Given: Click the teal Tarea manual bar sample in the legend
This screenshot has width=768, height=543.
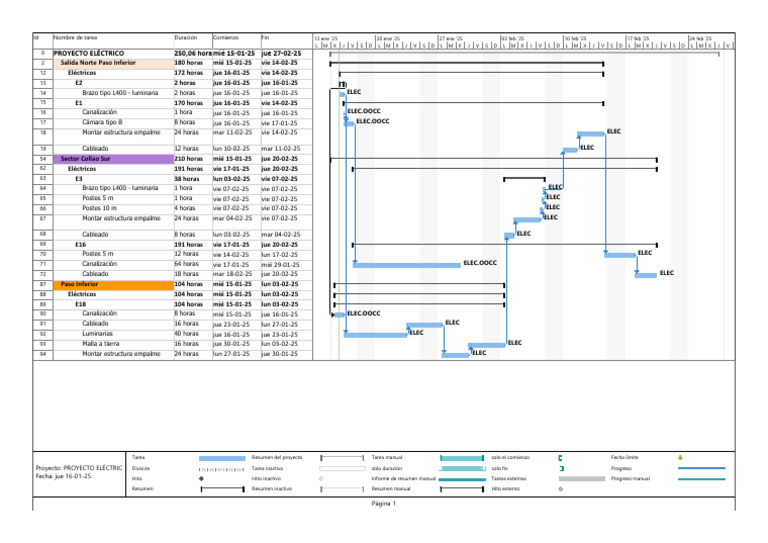Looking at the screenshot, I should click(462, 458).
